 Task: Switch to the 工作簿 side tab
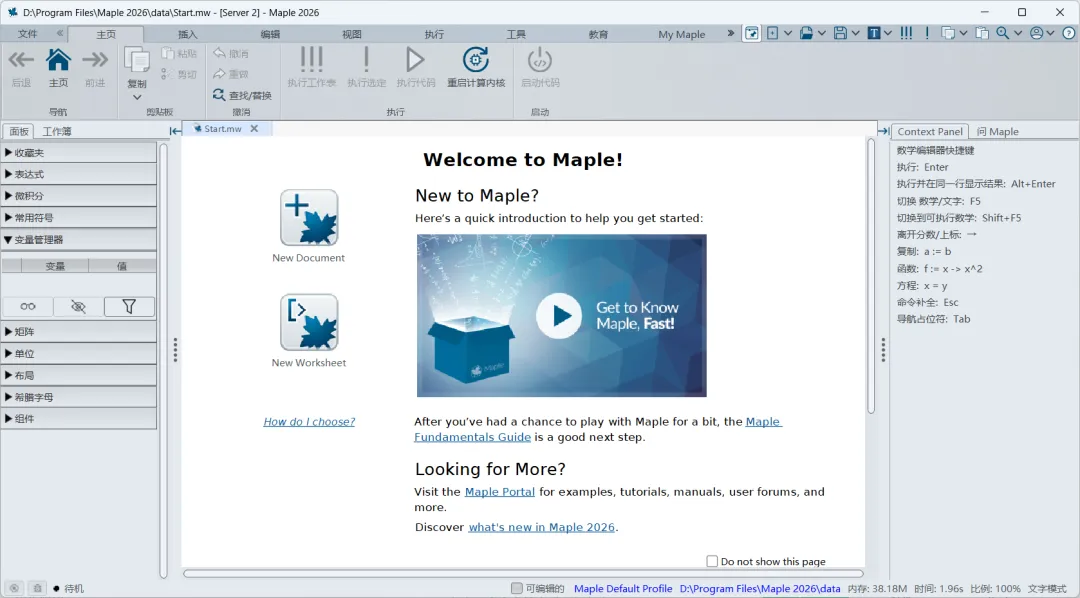tap(56, 132)
